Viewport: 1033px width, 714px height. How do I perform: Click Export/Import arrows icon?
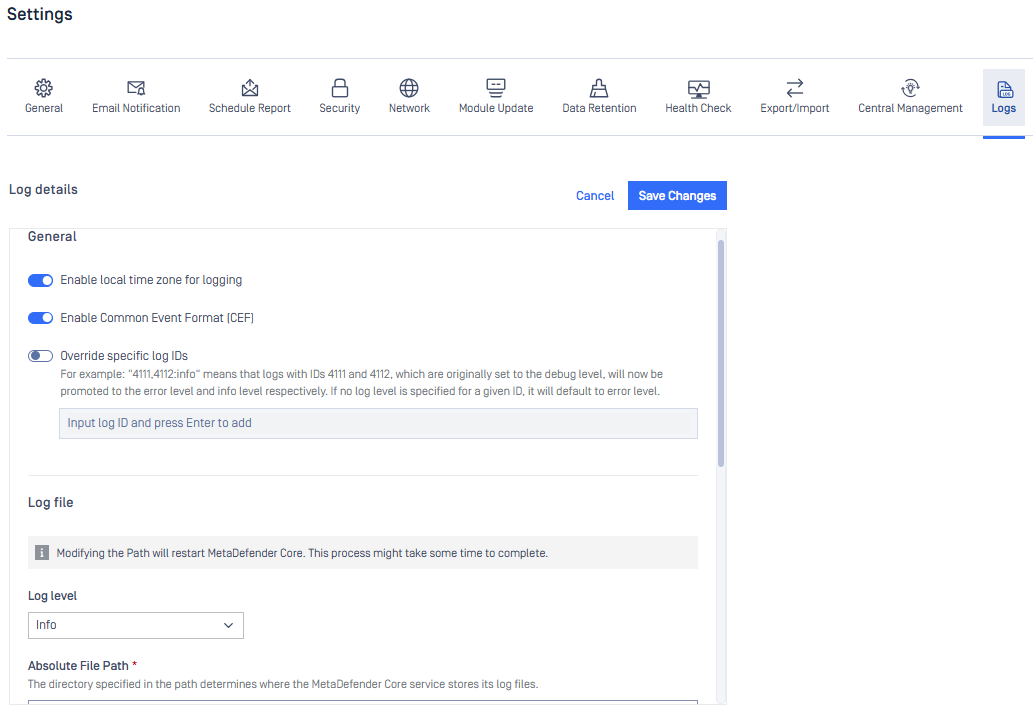tap(795, 88)
